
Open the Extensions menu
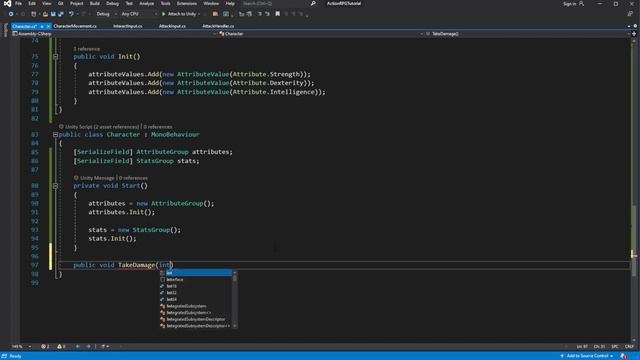tap(187, 4)
